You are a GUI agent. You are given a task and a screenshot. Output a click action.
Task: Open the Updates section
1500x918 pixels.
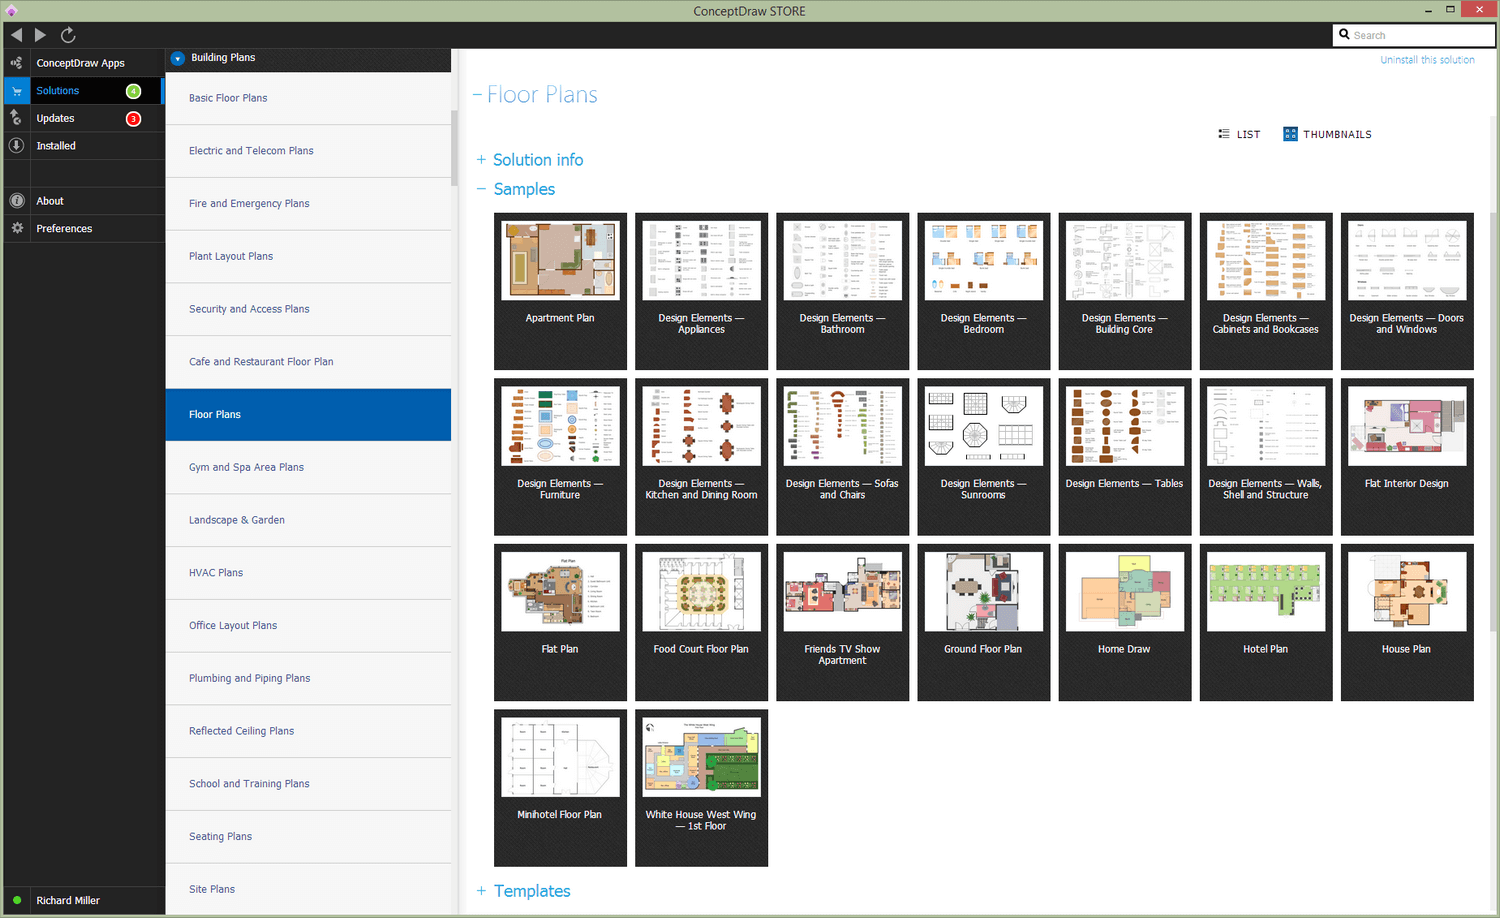pyautogui.click(x=55, y=118)
